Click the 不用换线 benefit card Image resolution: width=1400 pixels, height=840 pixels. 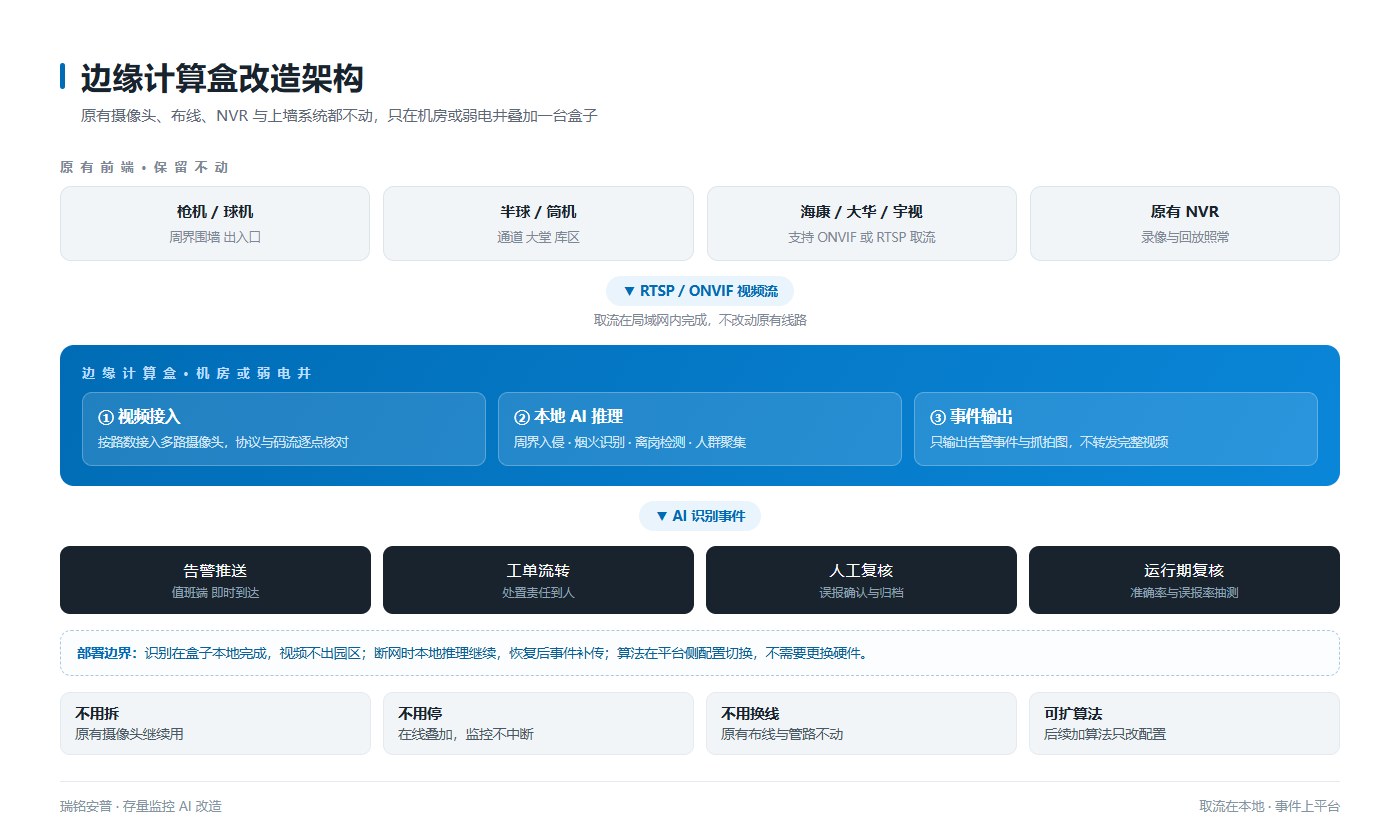[x=861, y=723]
